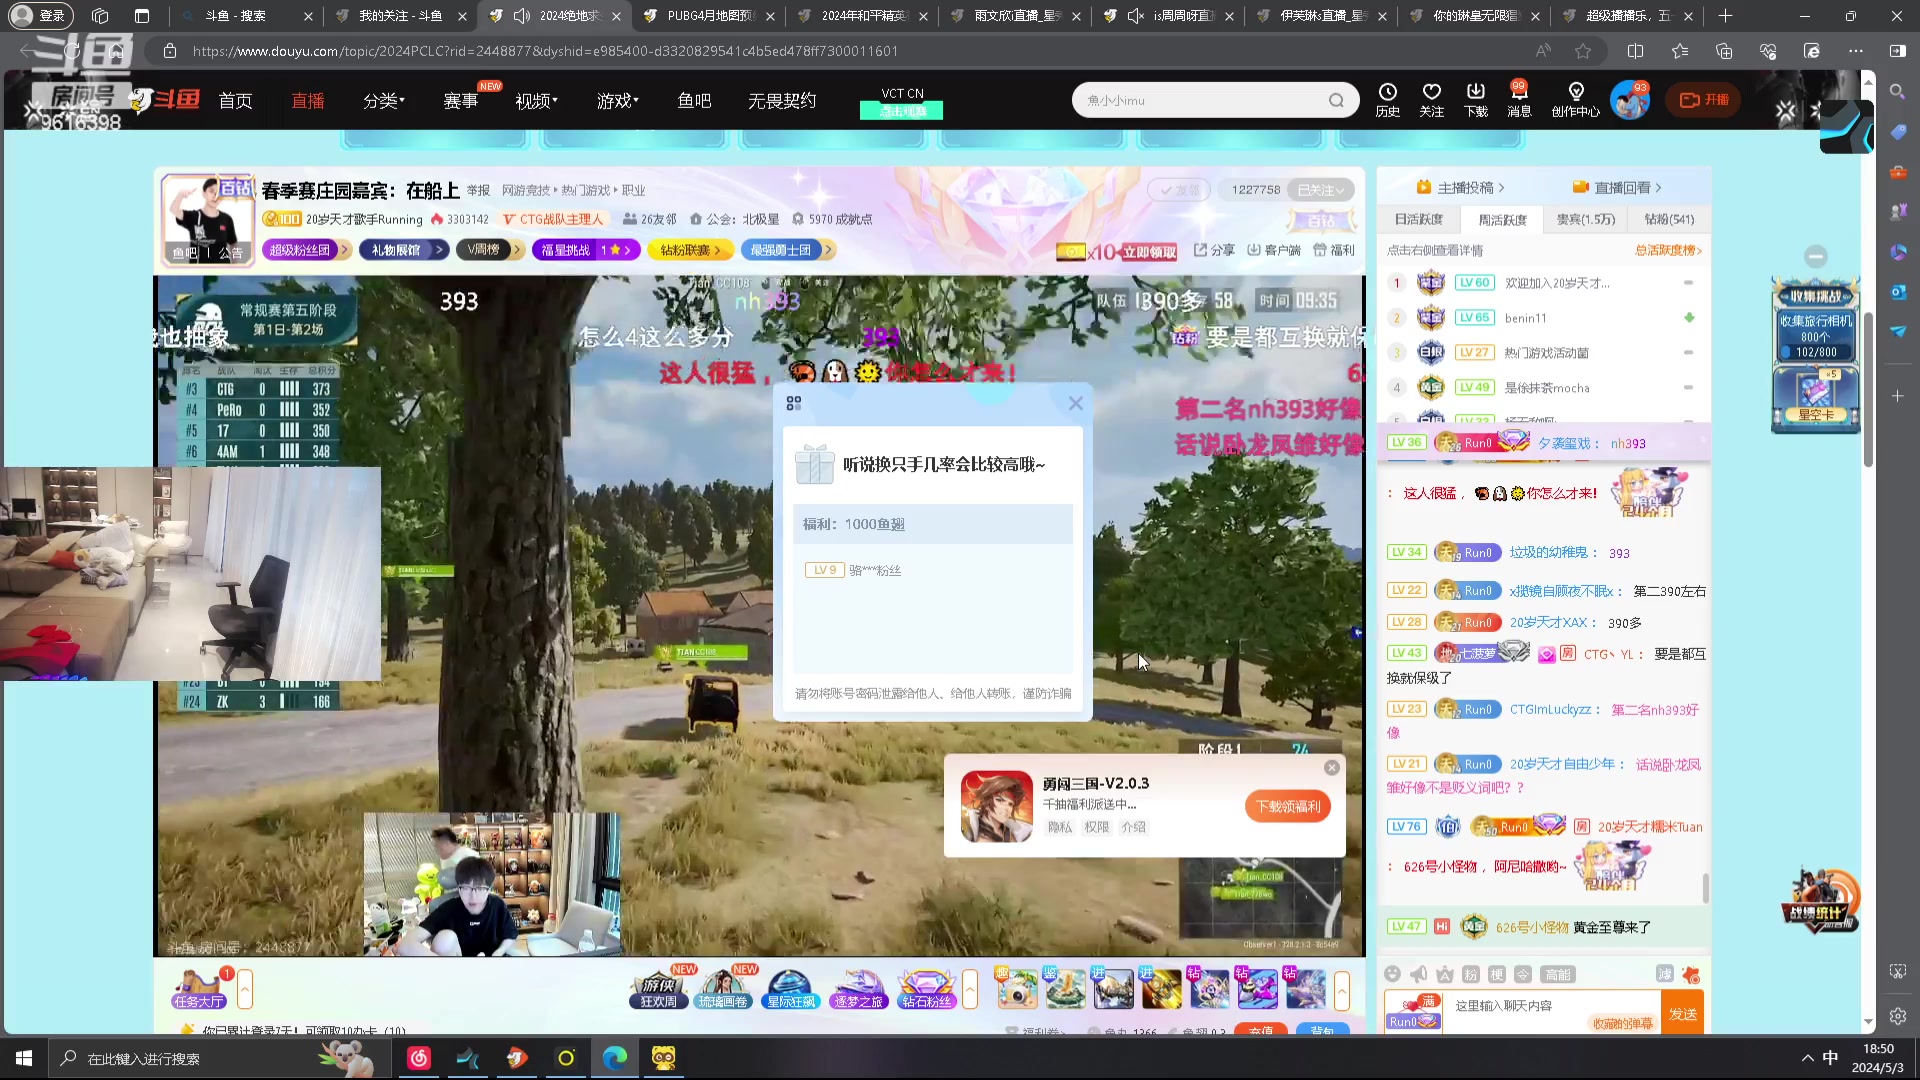This screenshot has width=1920, height=1080.
Task: Switch to the 周活跃度 weekly activity tab
Action: pyautogui.click(x=1502, y=219)
